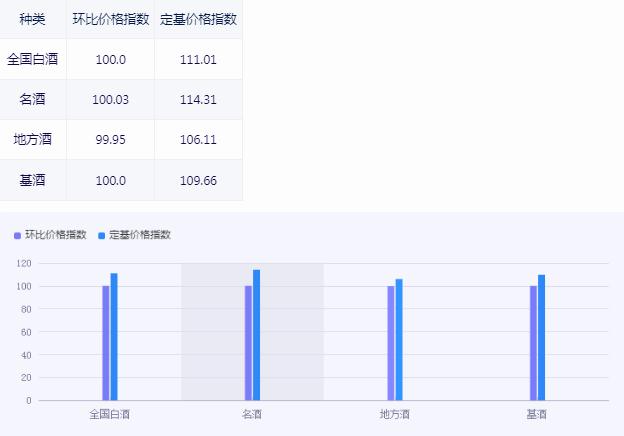Click the purple 环比 bar for 基酒
624x436 pixels.
[x=533, y=343]
